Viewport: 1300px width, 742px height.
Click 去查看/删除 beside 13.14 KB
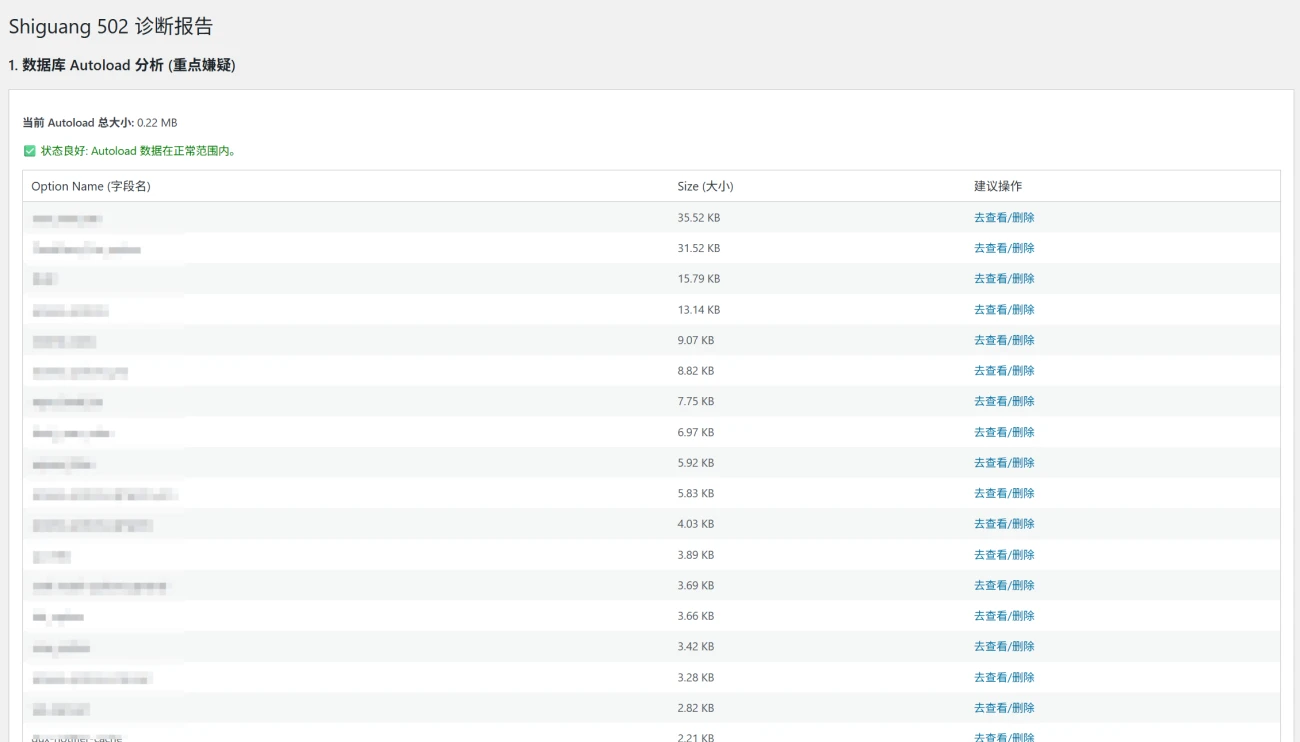click(x=1004, y=310)
